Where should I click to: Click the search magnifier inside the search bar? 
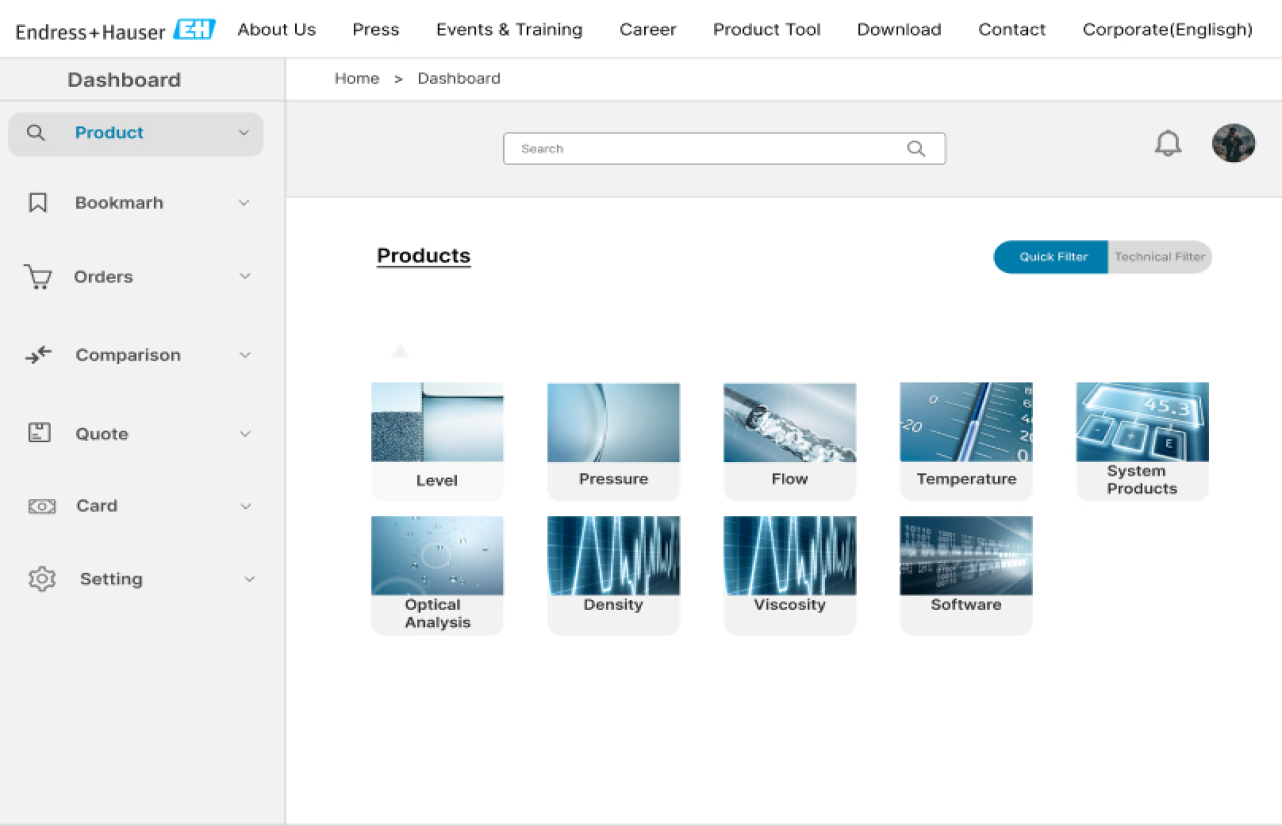click(x=916, y=148)
